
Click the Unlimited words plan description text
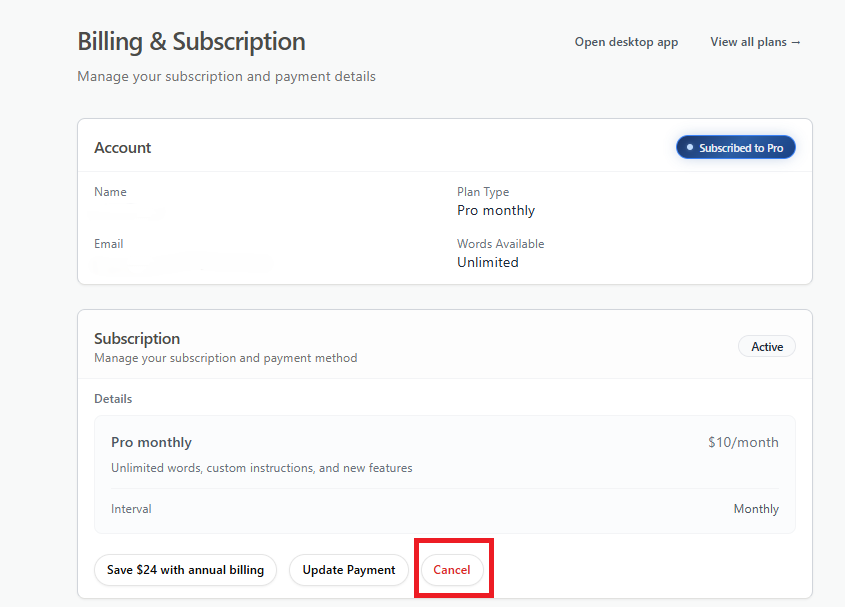click(x=261, y=468)
